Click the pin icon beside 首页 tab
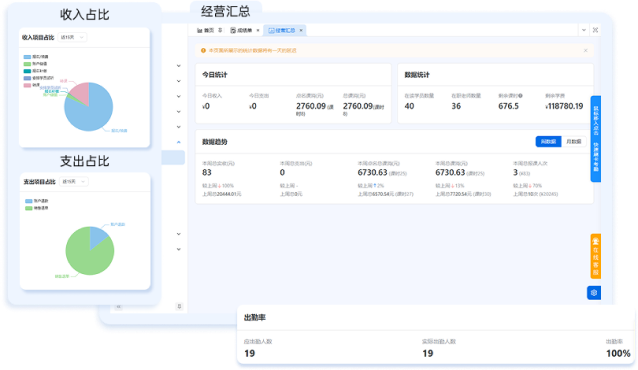638x370 pixels. coord(220,31)
